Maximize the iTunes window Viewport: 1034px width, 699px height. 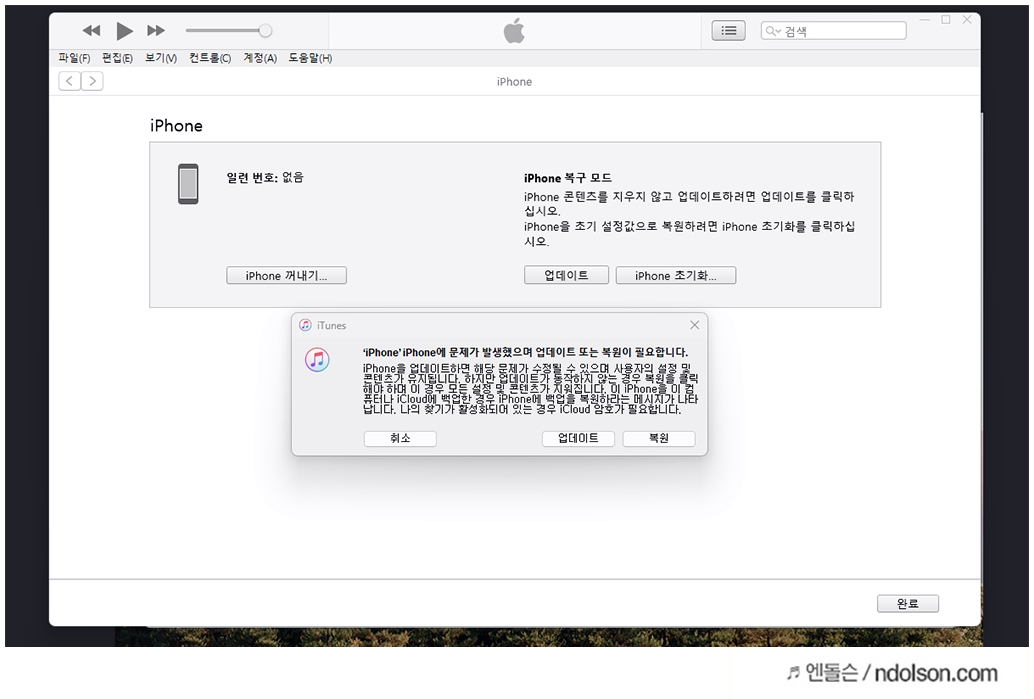coord(946,20)
